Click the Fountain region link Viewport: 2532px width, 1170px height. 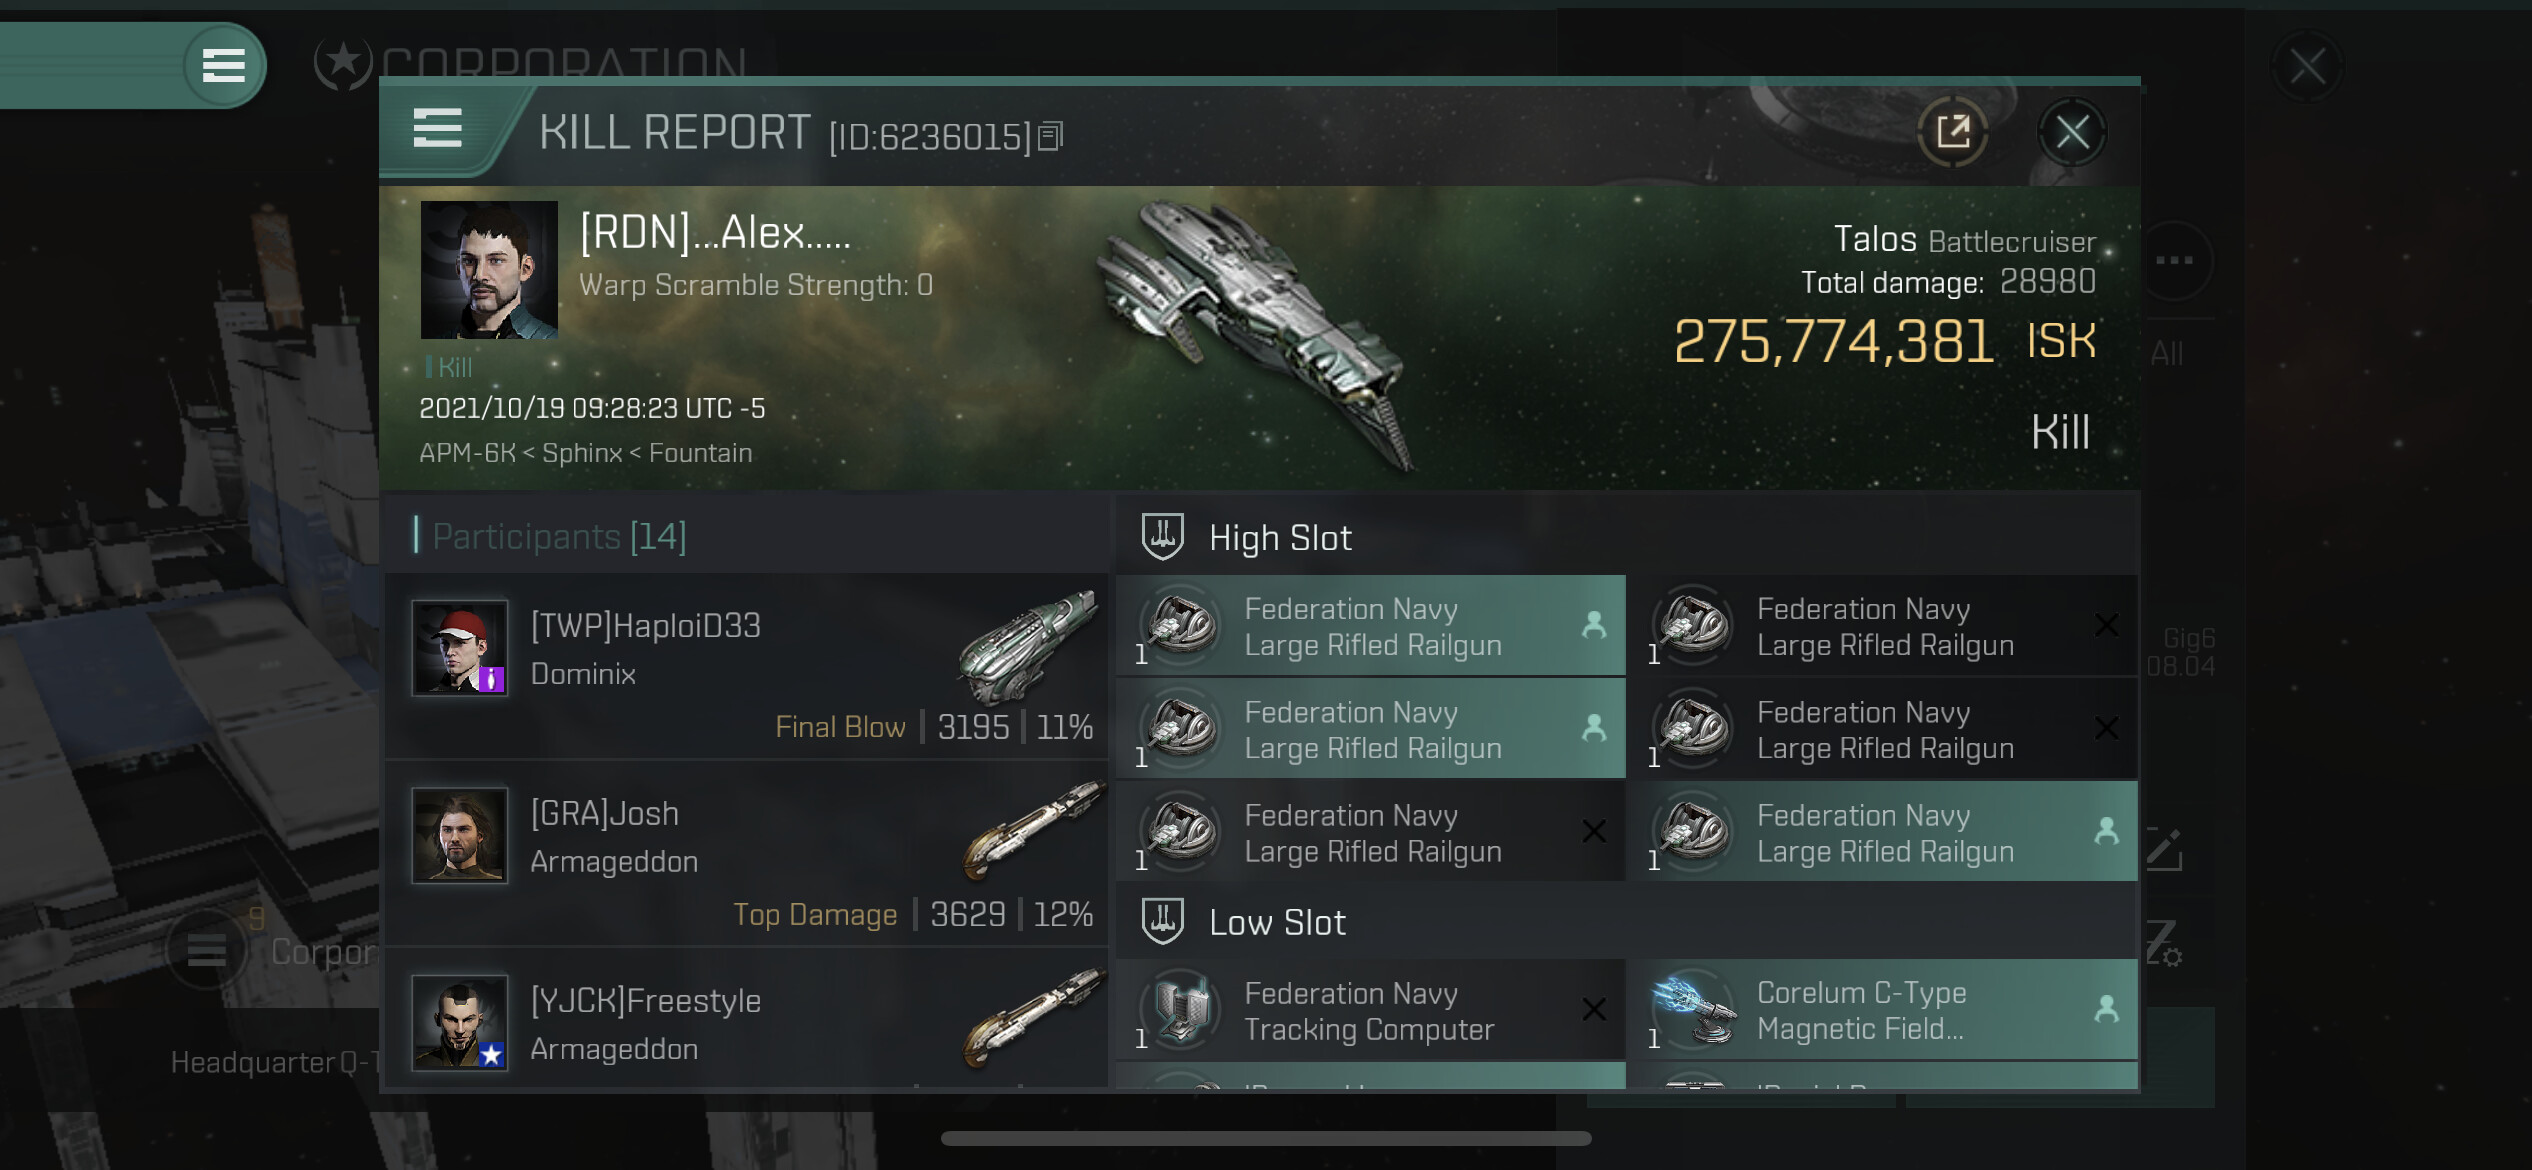pos(700,453)
